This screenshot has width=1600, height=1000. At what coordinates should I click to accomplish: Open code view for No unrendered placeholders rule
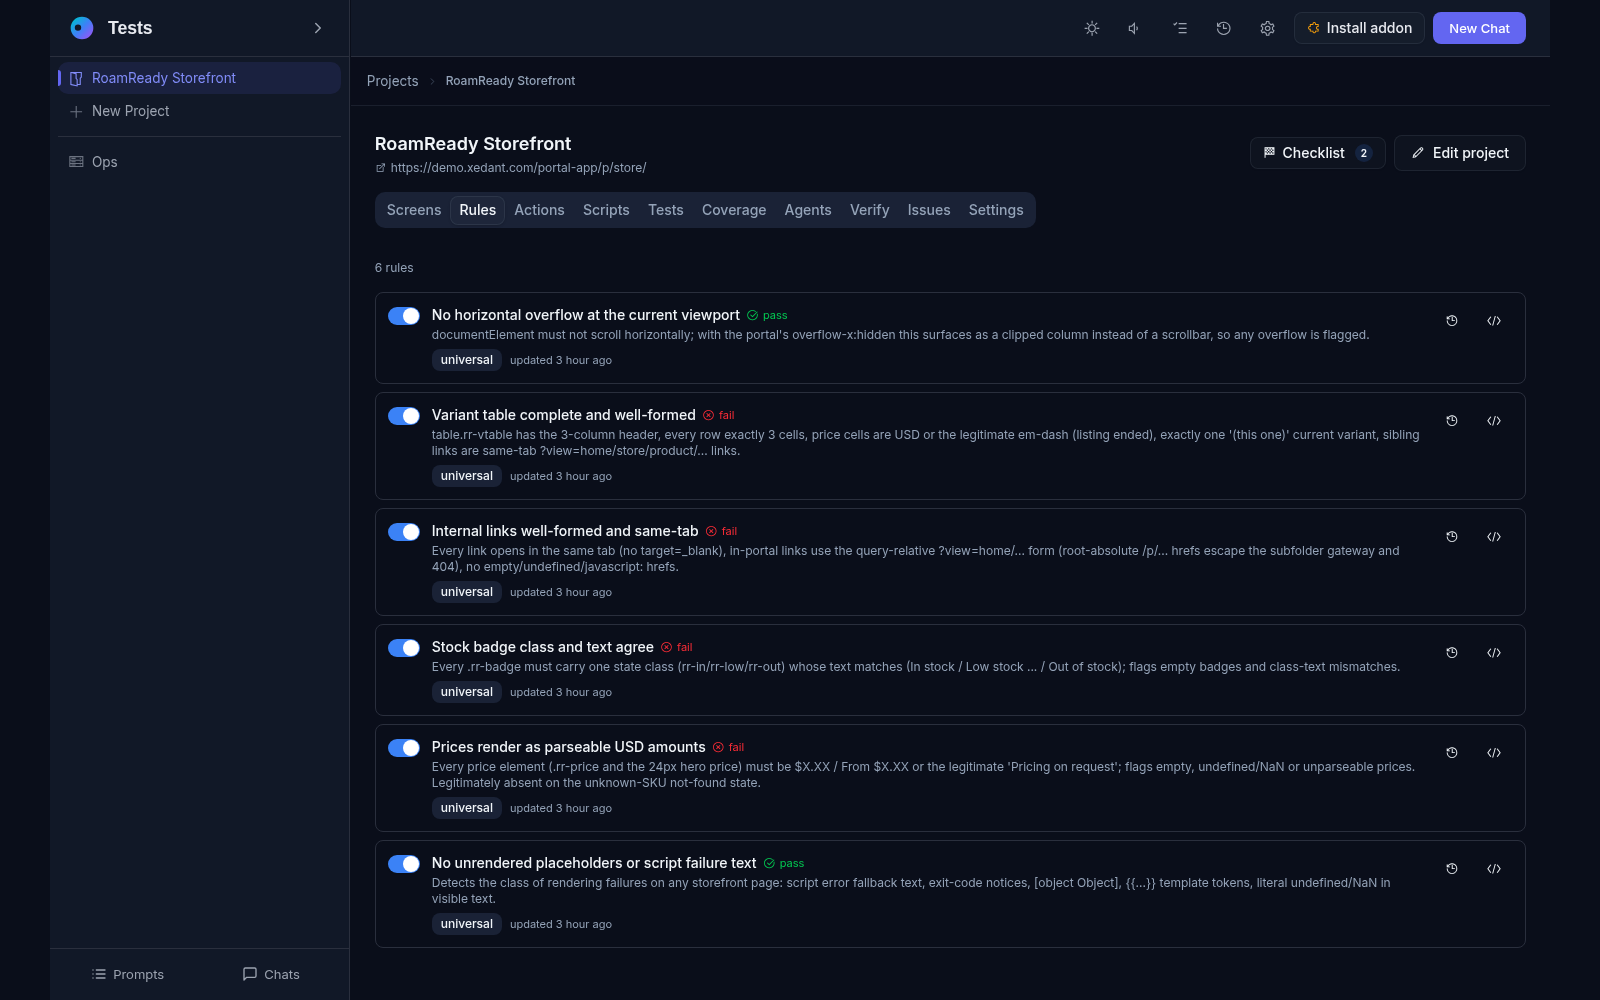(1494, 869)
